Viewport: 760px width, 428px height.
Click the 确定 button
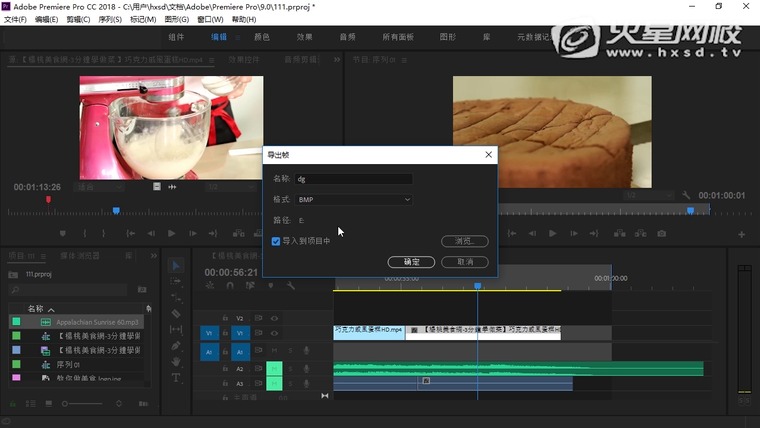(x=411, y=262)
